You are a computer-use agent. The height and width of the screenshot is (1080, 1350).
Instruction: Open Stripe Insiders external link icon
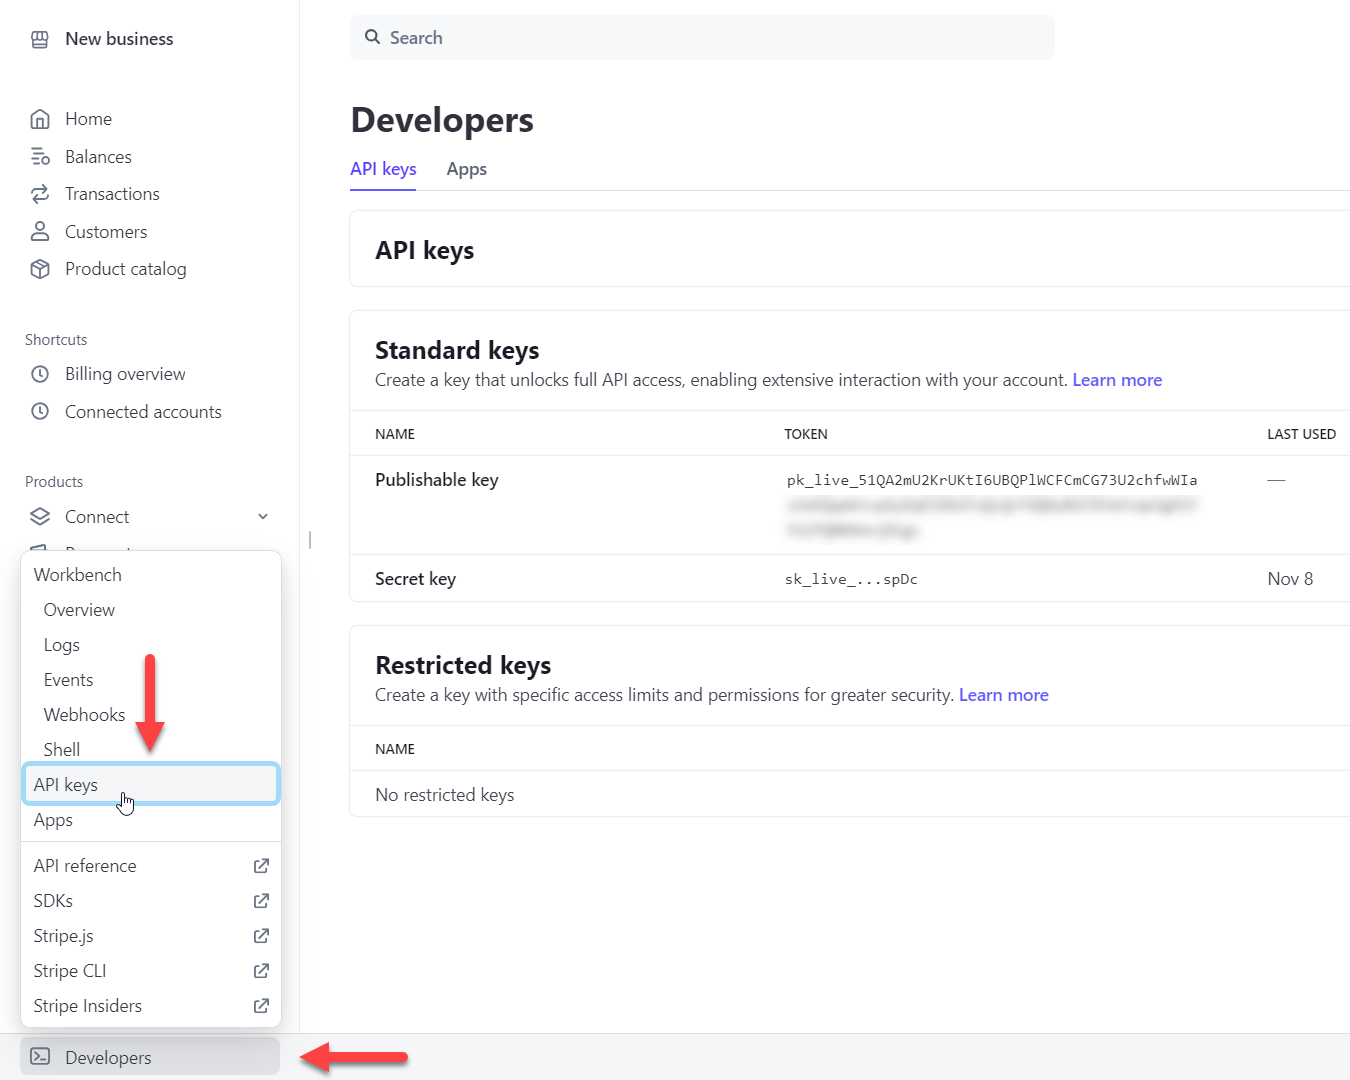click(x=261, y=1006)
